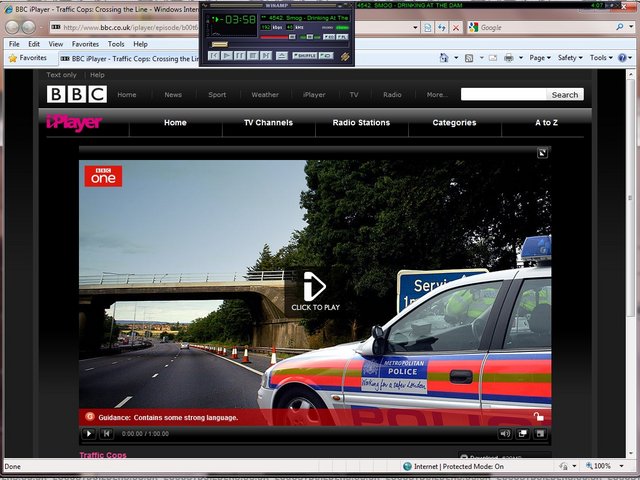
Task: Toggle Winamp shuffle mode
Action: [304, 56]
